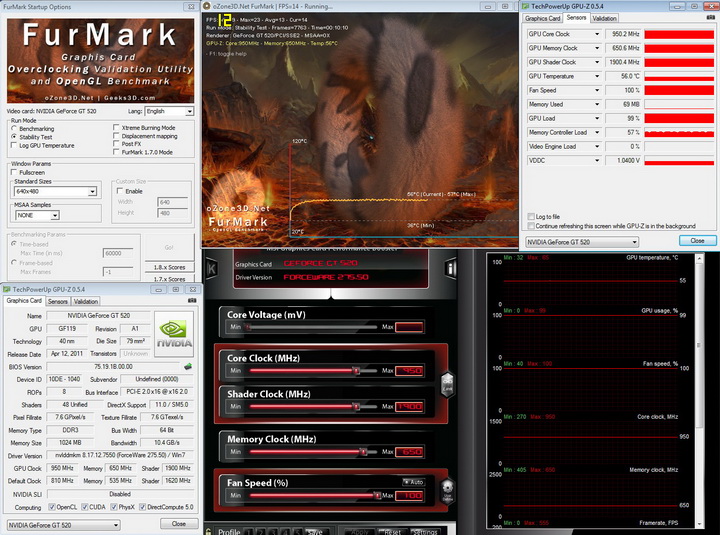Click the Shader Clock slider handle
The width and height of the screenshot is (720, 535).
tap(356, 406)
